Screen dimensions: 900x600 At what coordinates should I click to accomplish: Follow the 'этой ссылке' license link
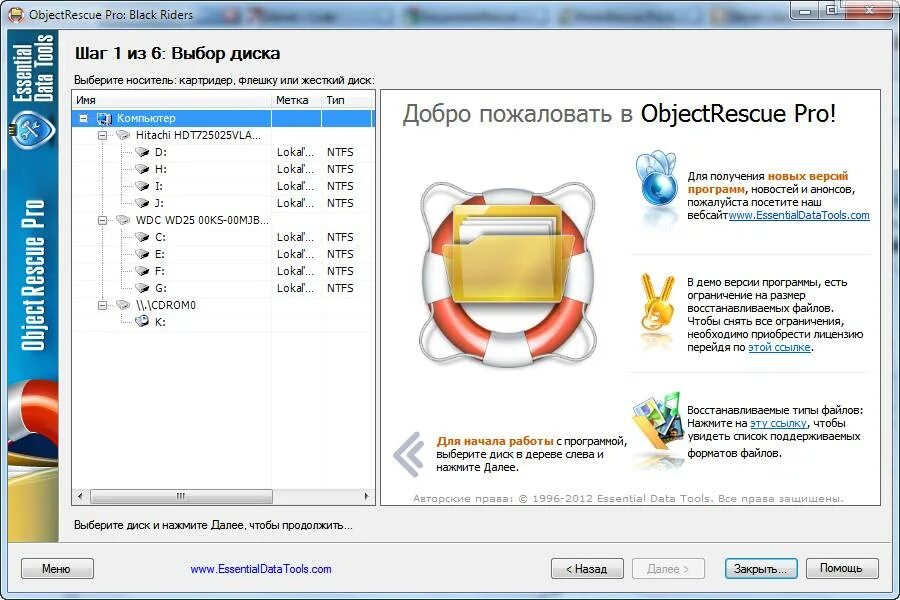coord(779,347)
